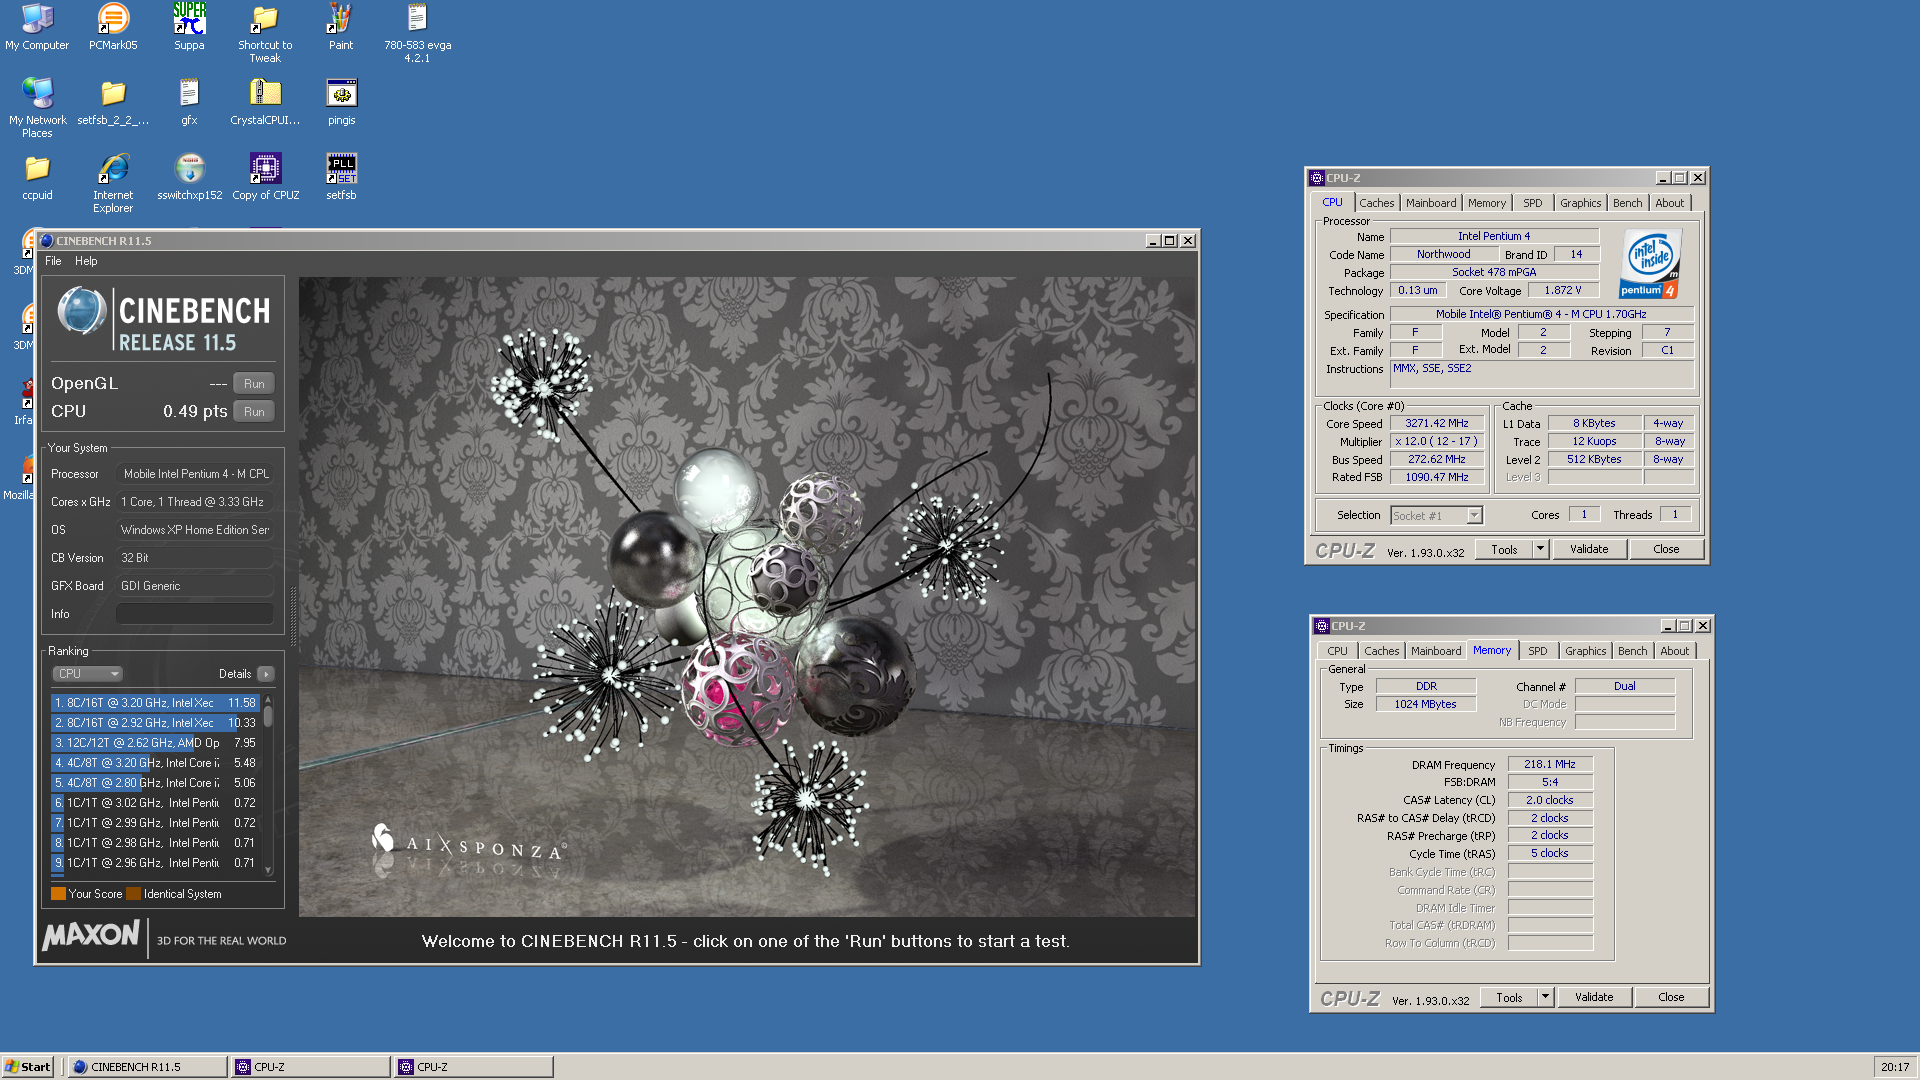Image resolution: width=1920 pixels, height=1080 pixels.
Task: Open My Network Places icon
Action: tap(37, 108)
